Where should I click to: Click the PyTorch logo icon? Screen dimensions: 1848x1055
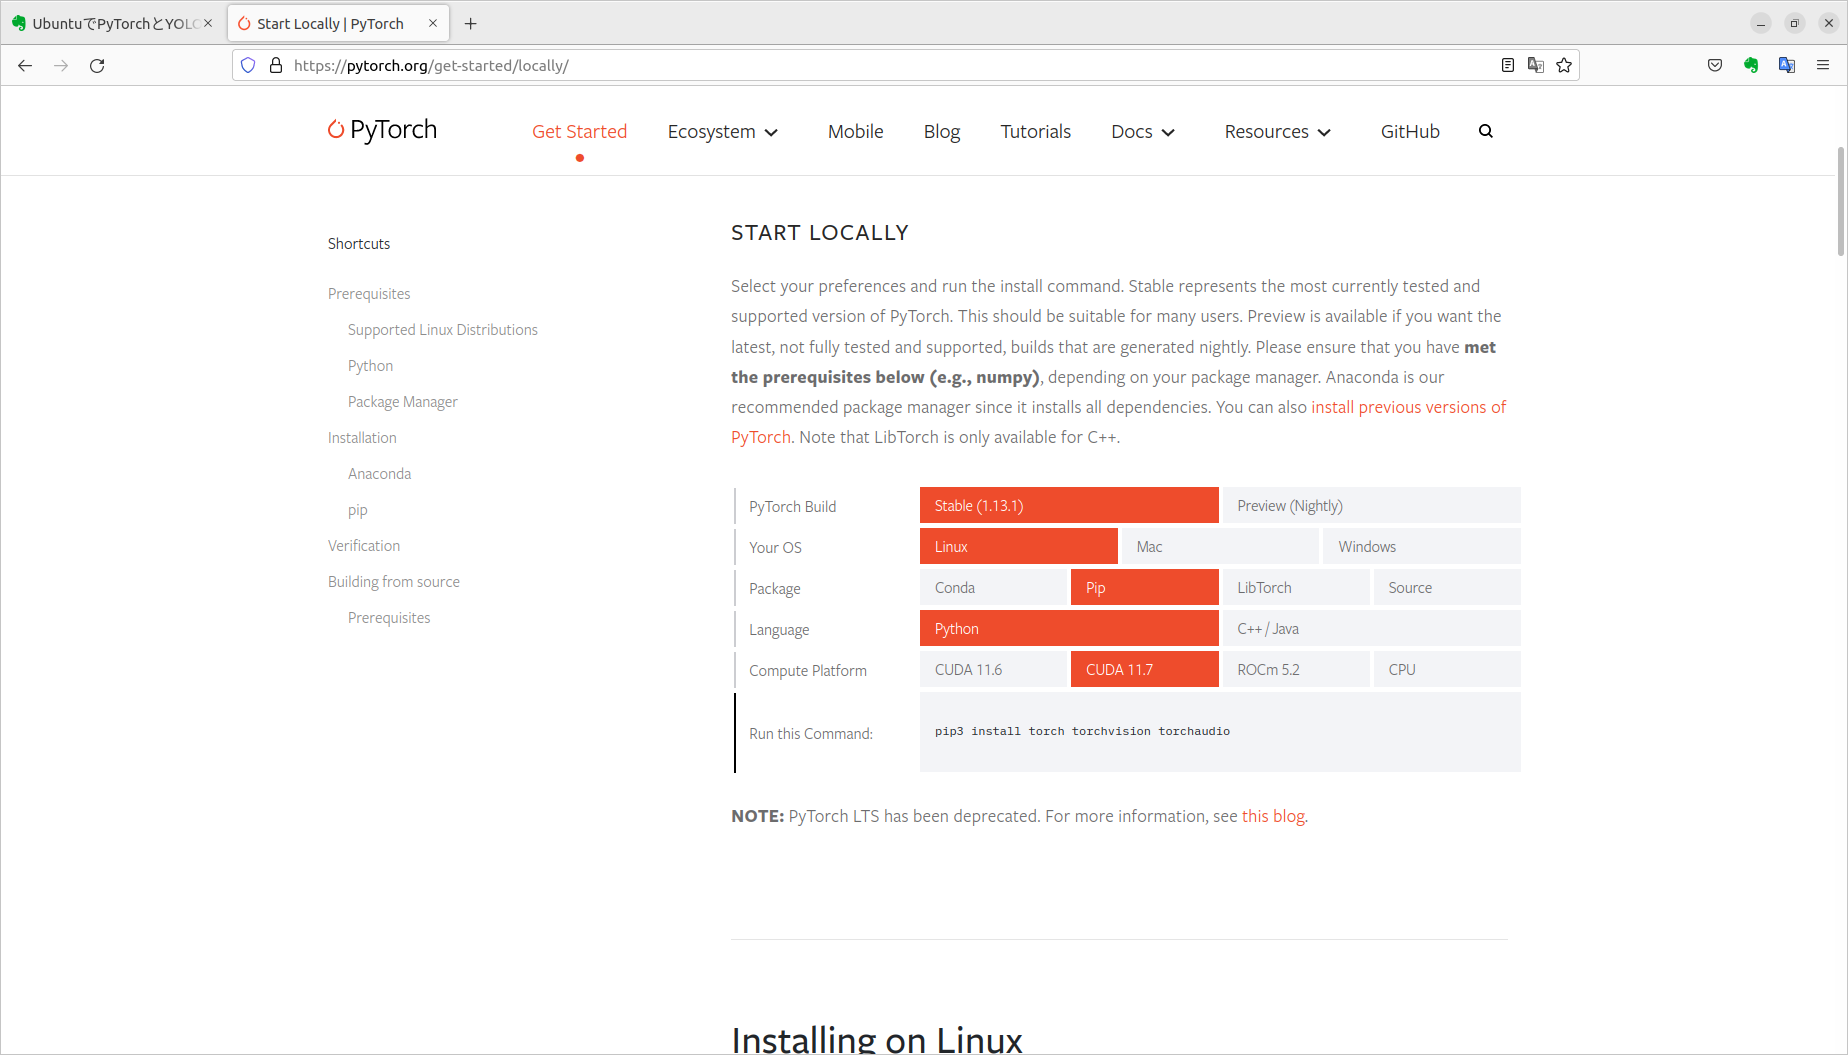[334, 129]
